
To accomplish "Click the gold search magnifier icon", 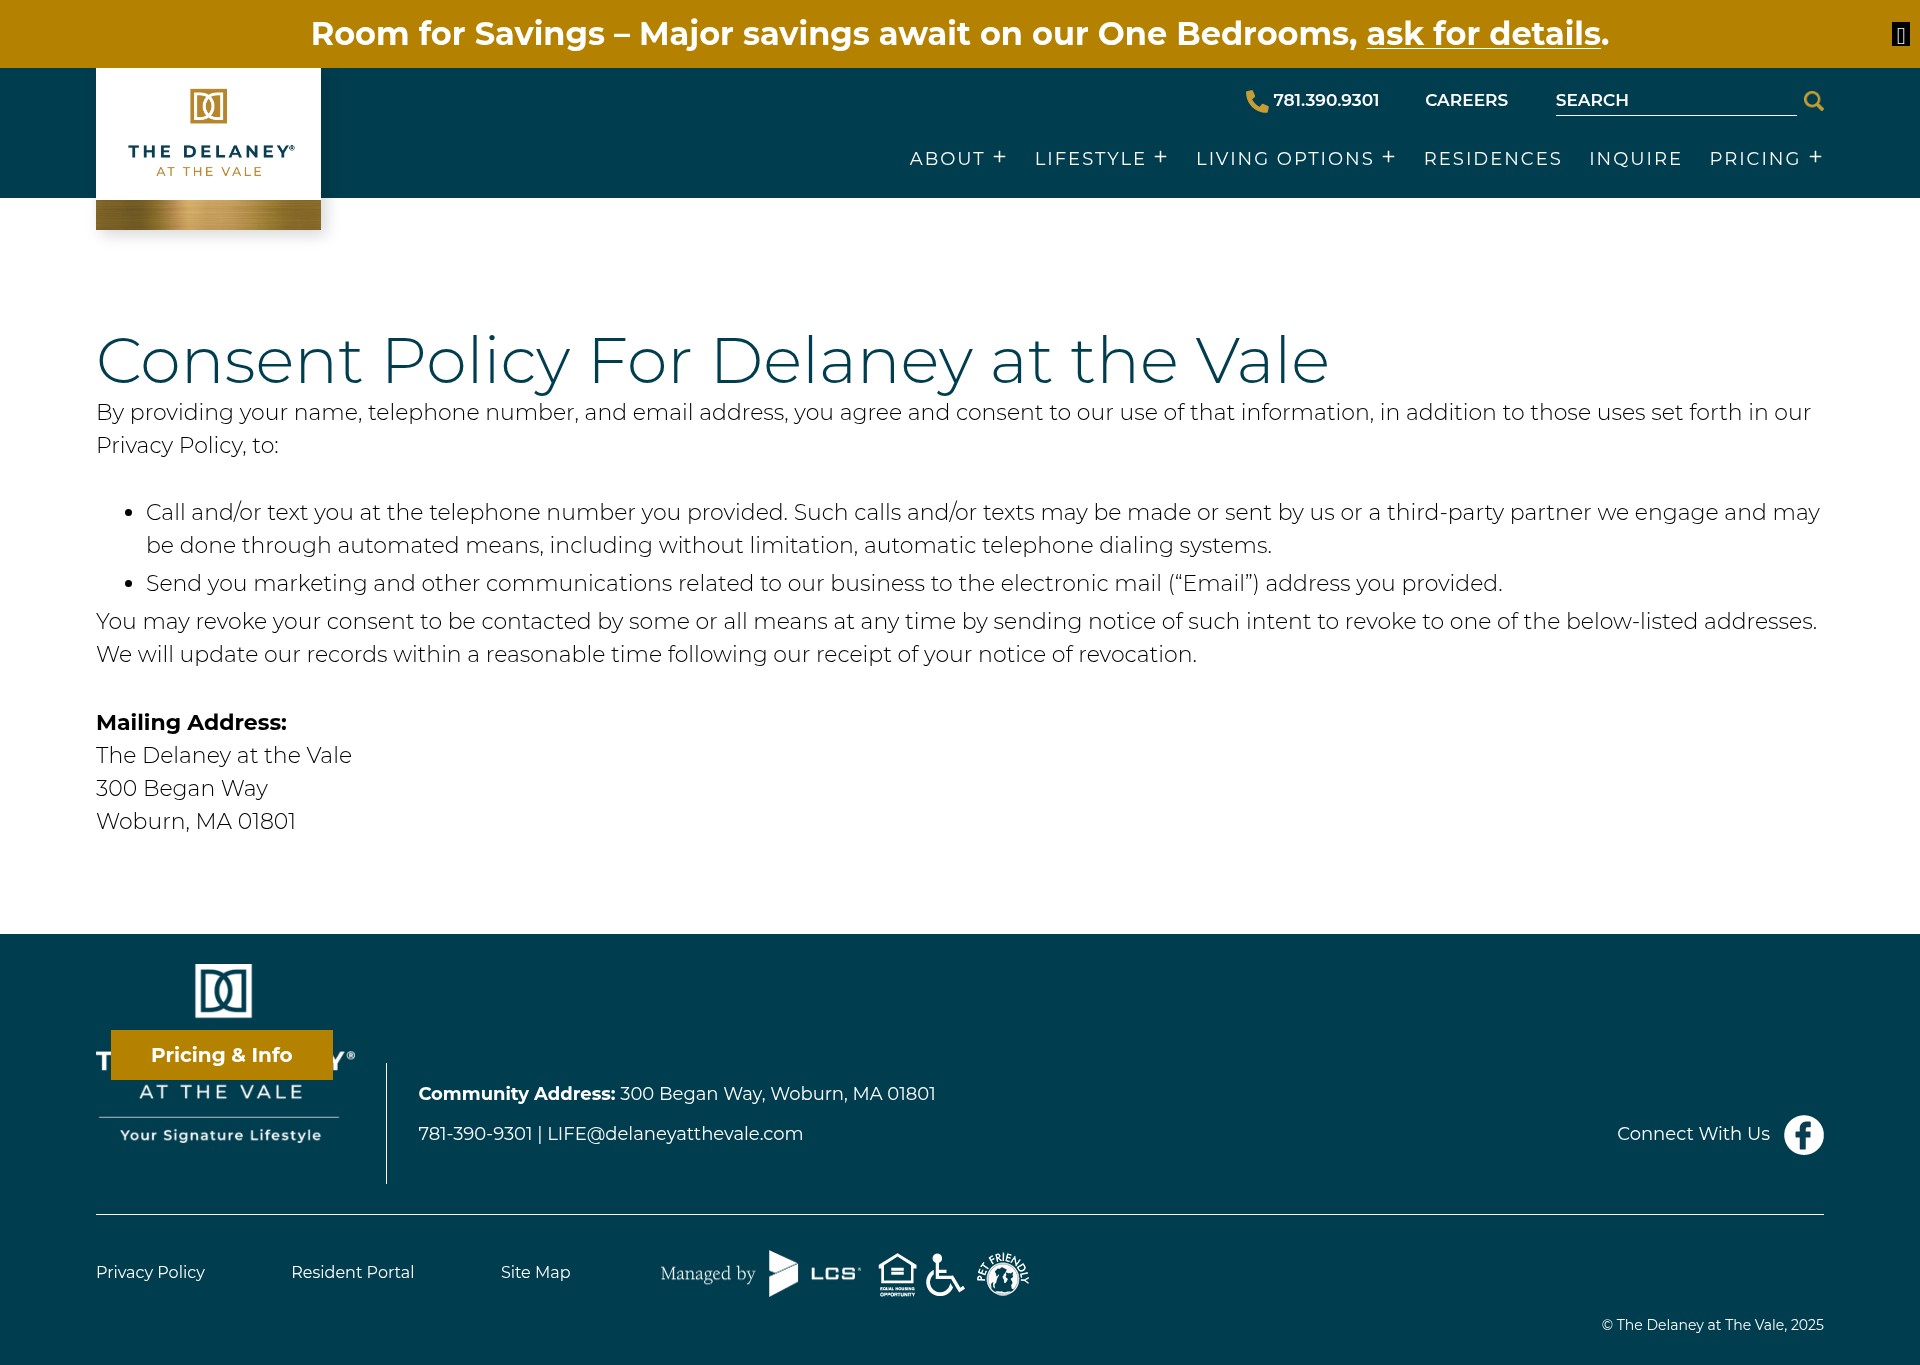I will pyautogui.click(x=1813, y=101).
